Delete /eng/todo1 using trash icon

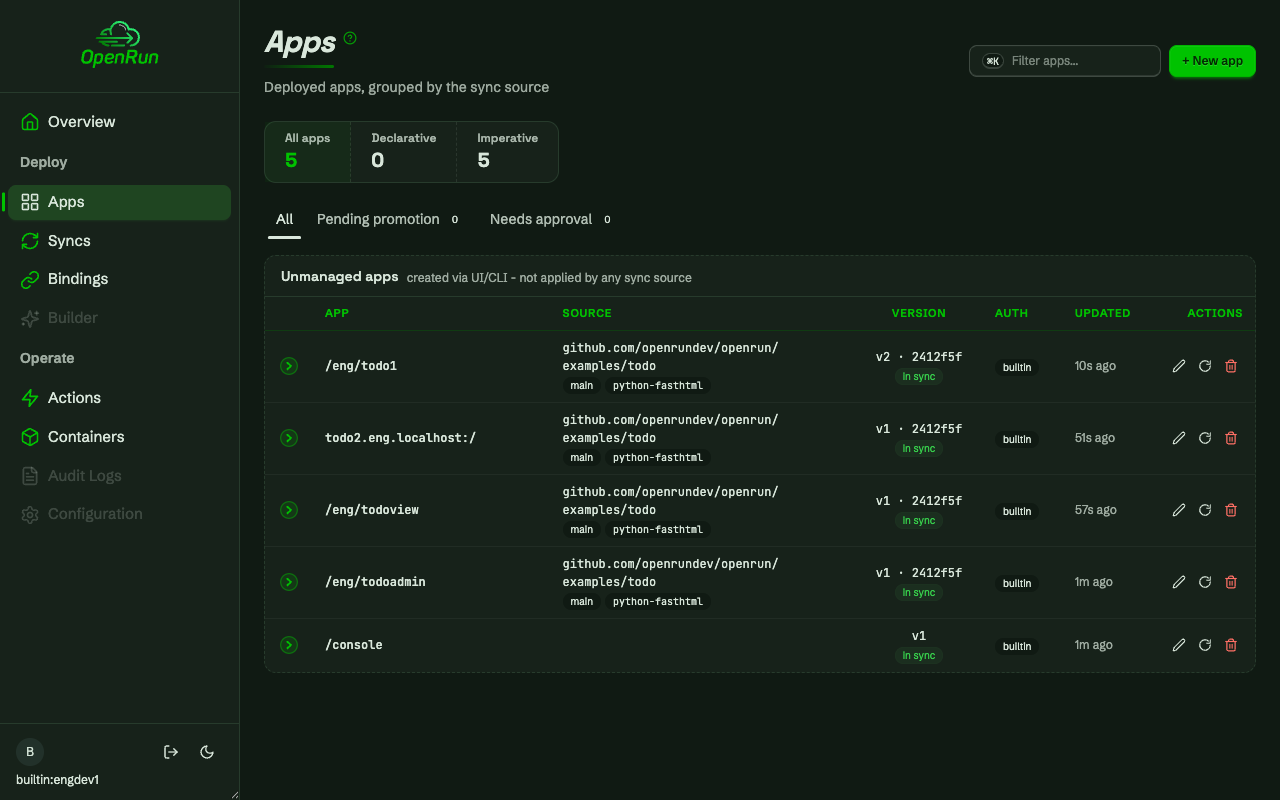(x=1231, y=366)
